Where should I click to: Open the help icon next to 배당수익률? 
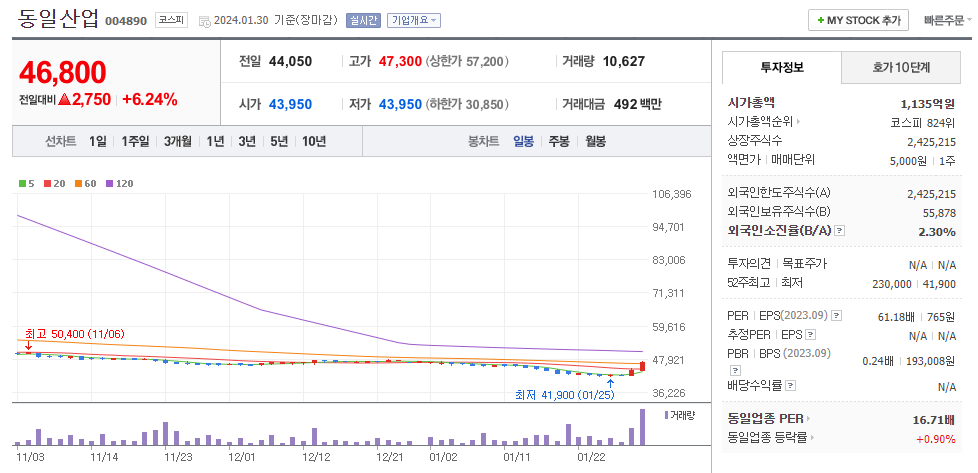point(790,386)
